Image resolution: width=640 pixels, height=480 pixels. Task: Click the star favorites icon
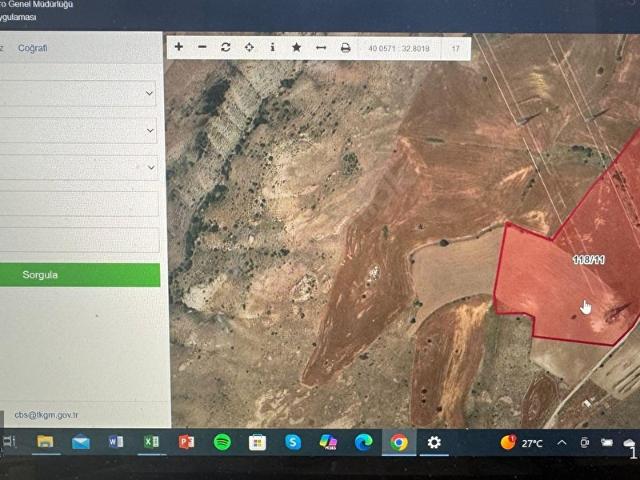coord(297,47)
